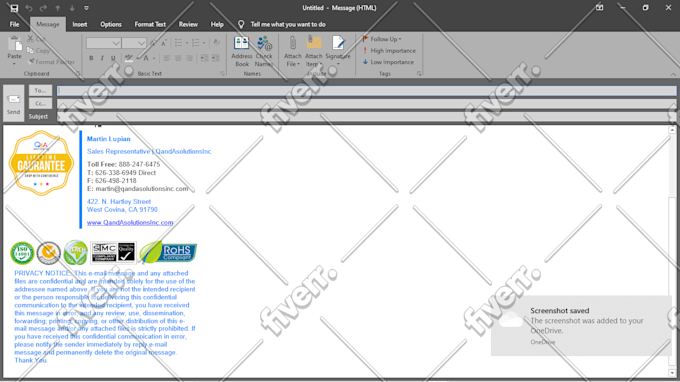Toggle align text left

click(x=167, y=58)
